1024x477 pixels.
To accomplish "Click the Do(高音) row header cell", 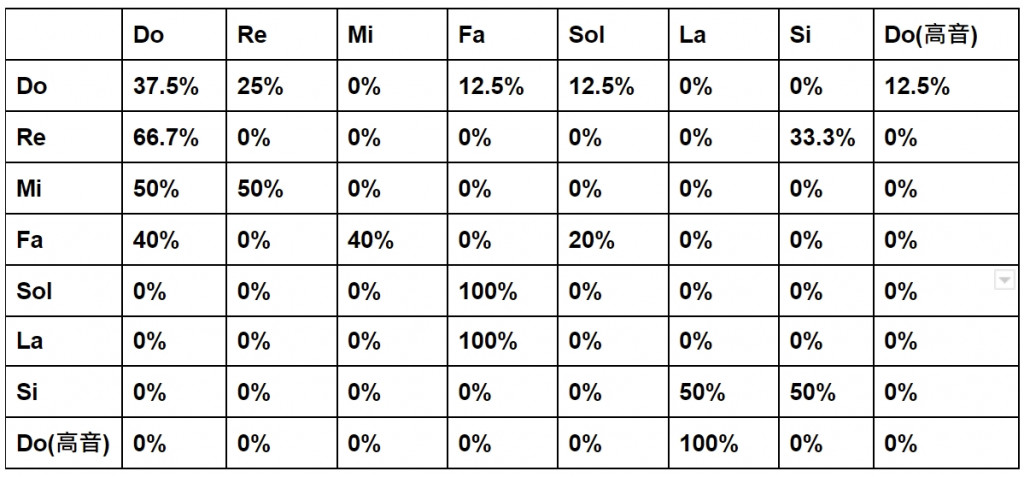I will tap(63, 442).
